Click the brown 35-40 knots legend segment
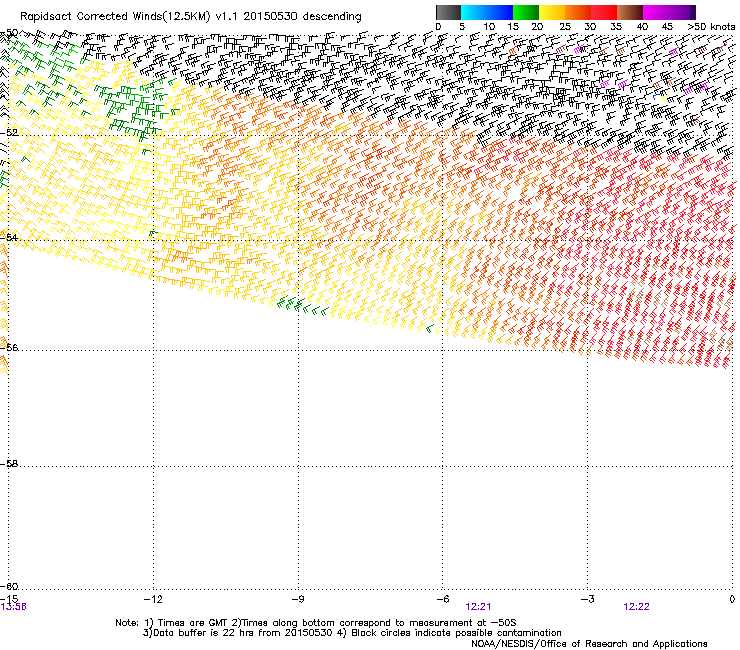Viewport: 740px width, 650px height. 630,12
